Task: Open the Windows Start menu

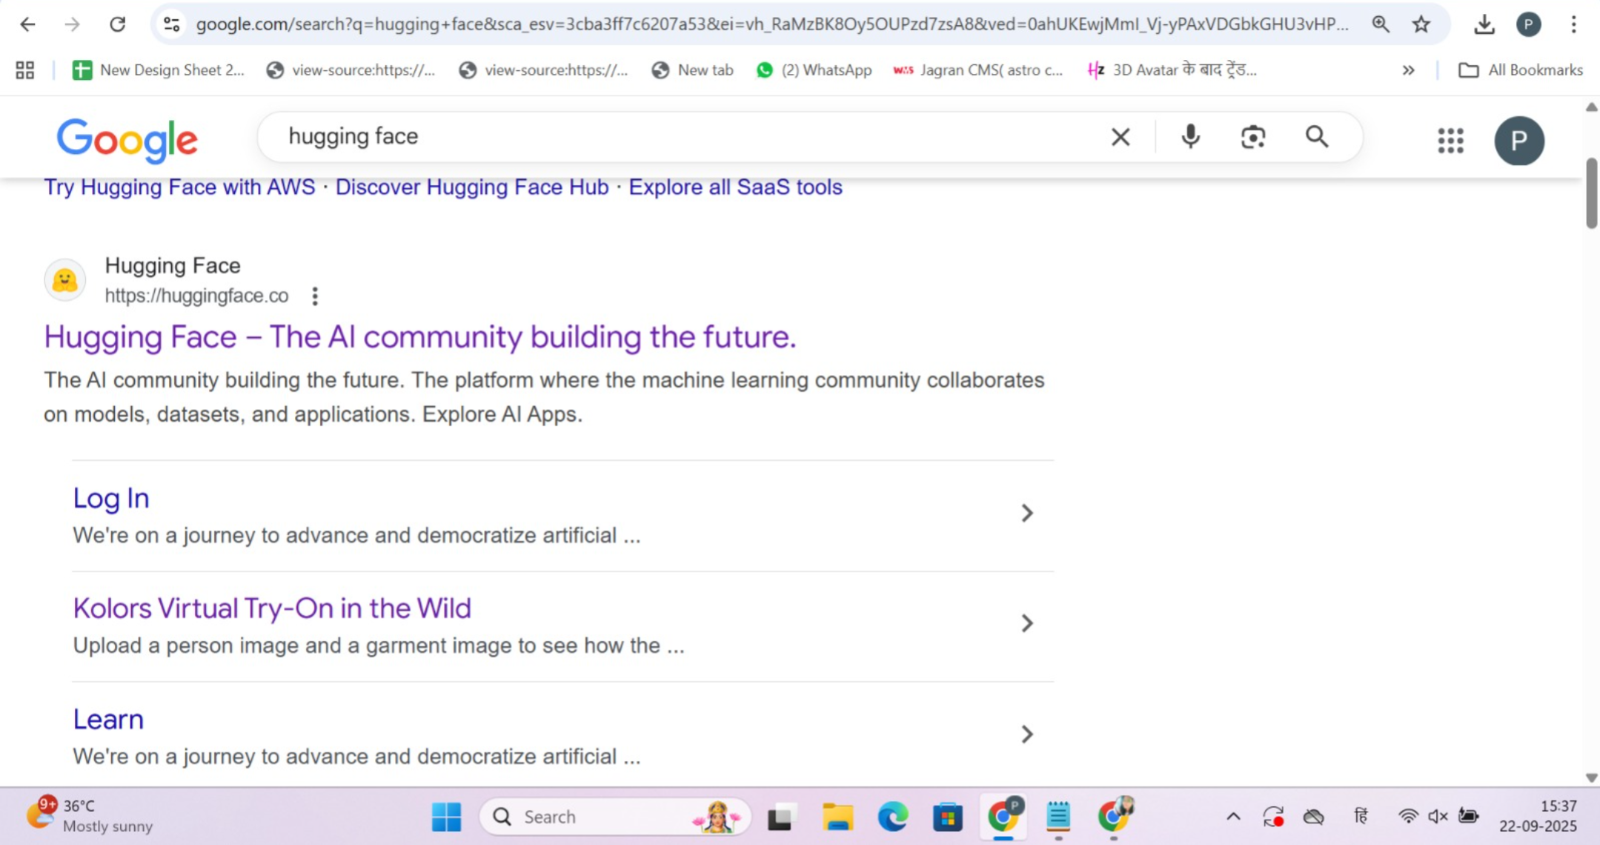Action: point(446,817)
